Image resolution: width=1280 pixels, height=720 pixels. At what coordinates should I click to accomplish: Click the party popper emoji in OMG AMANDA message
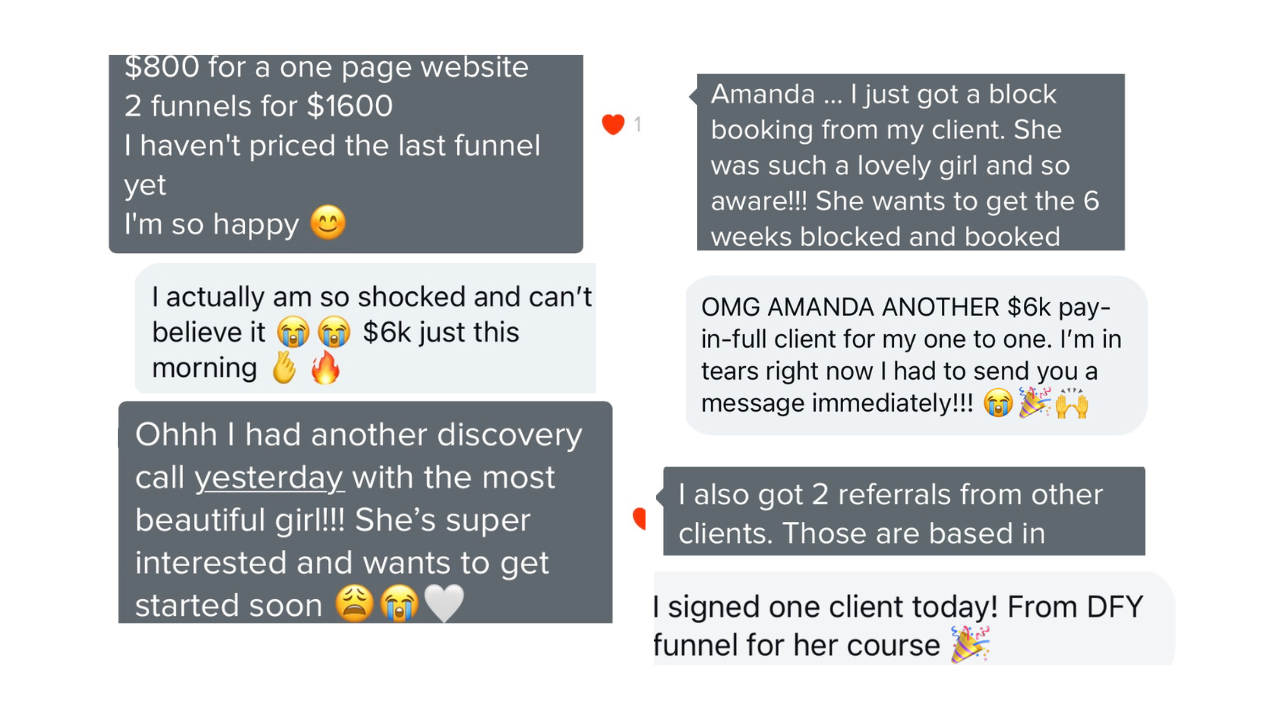click(x=1034, y=403)
